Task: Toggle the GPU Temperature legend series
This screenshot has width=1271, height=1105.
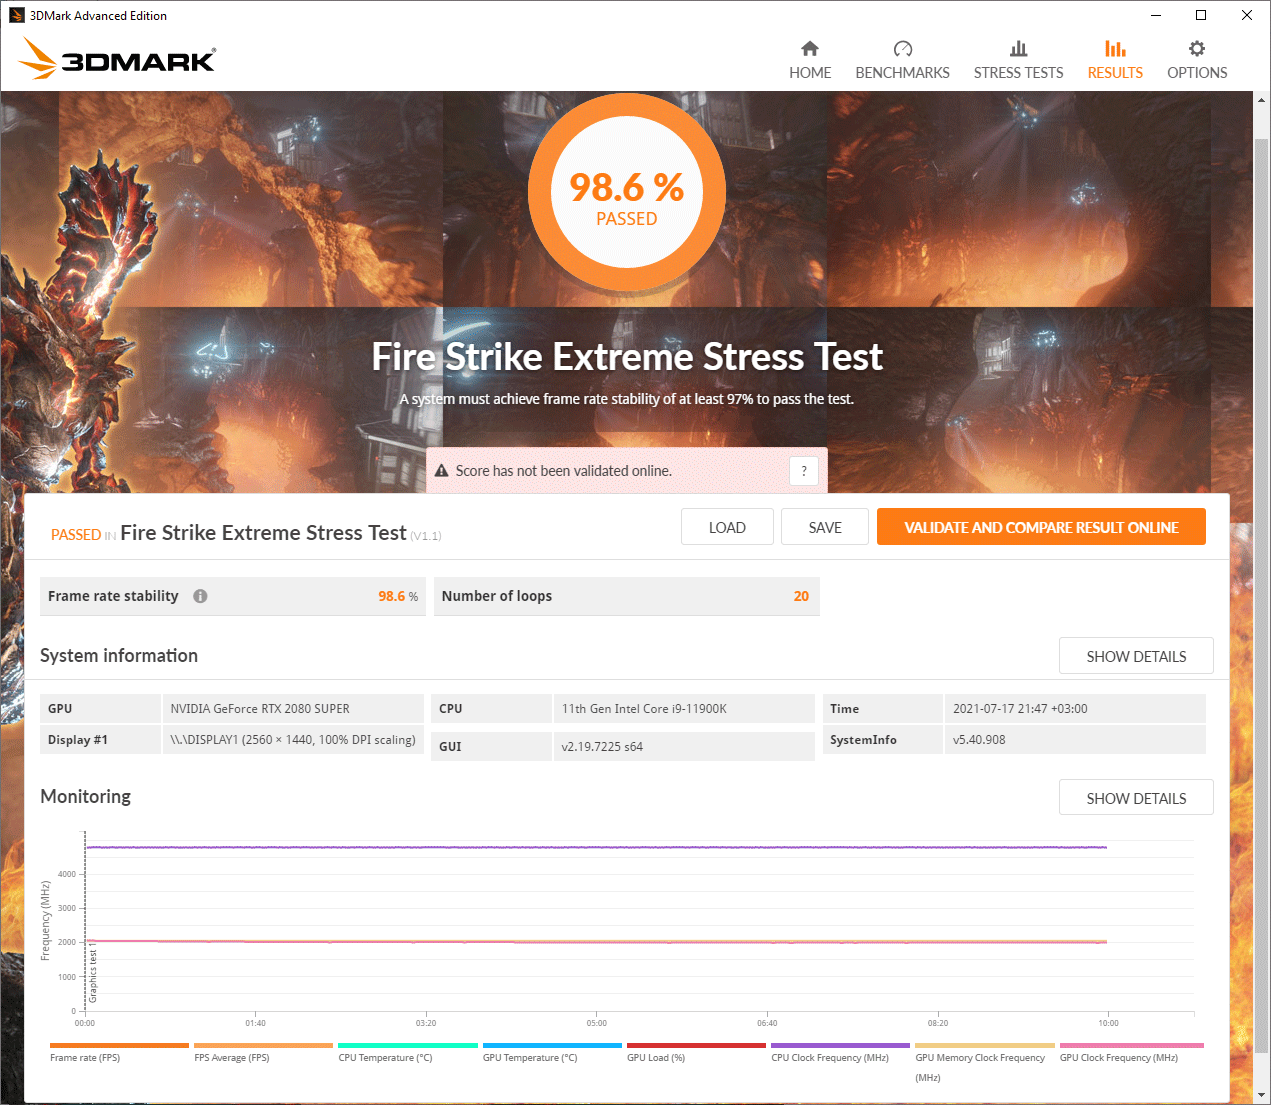Action: tap(552, 1053)
